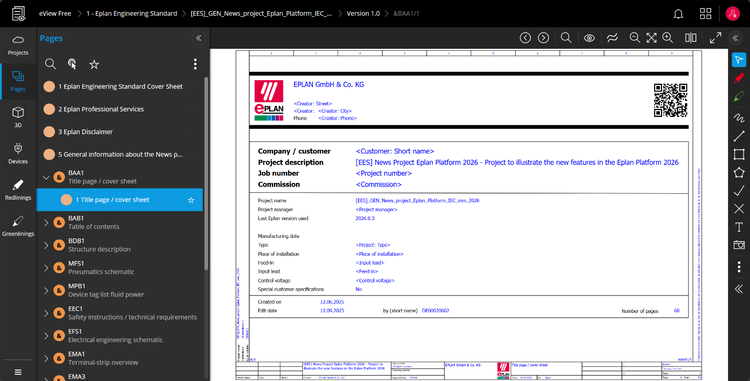Zoom out of the drawing
750x381 pixels.
635,38
